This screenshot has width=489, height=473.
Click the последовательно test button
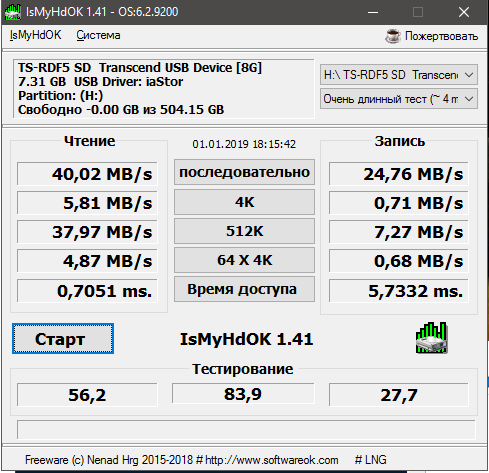pos(244,172)
